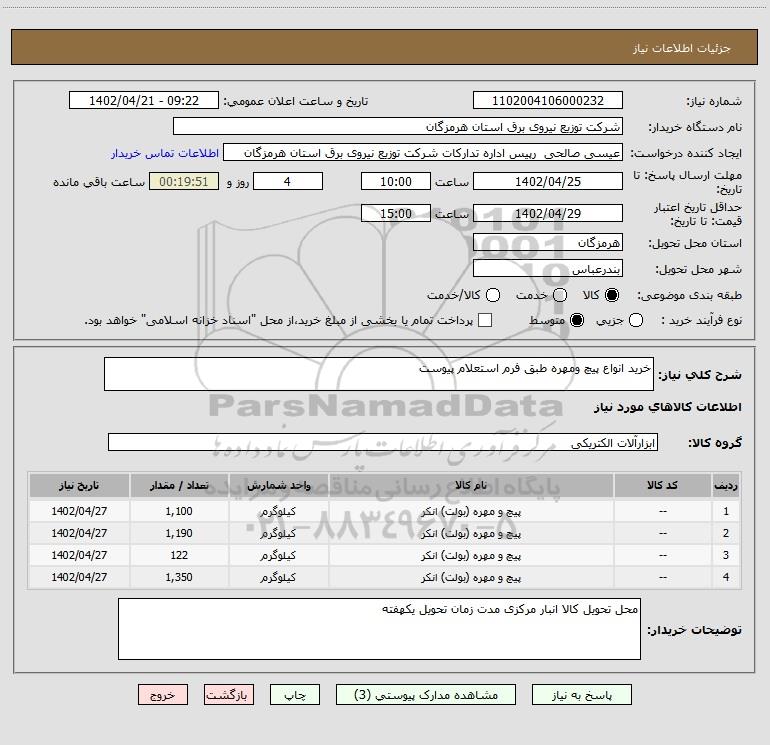This screenshot has height=745, width=770.
Task: Select the جزیی purchase type radio
Action: pyautogui.click(x=635, y=321)
